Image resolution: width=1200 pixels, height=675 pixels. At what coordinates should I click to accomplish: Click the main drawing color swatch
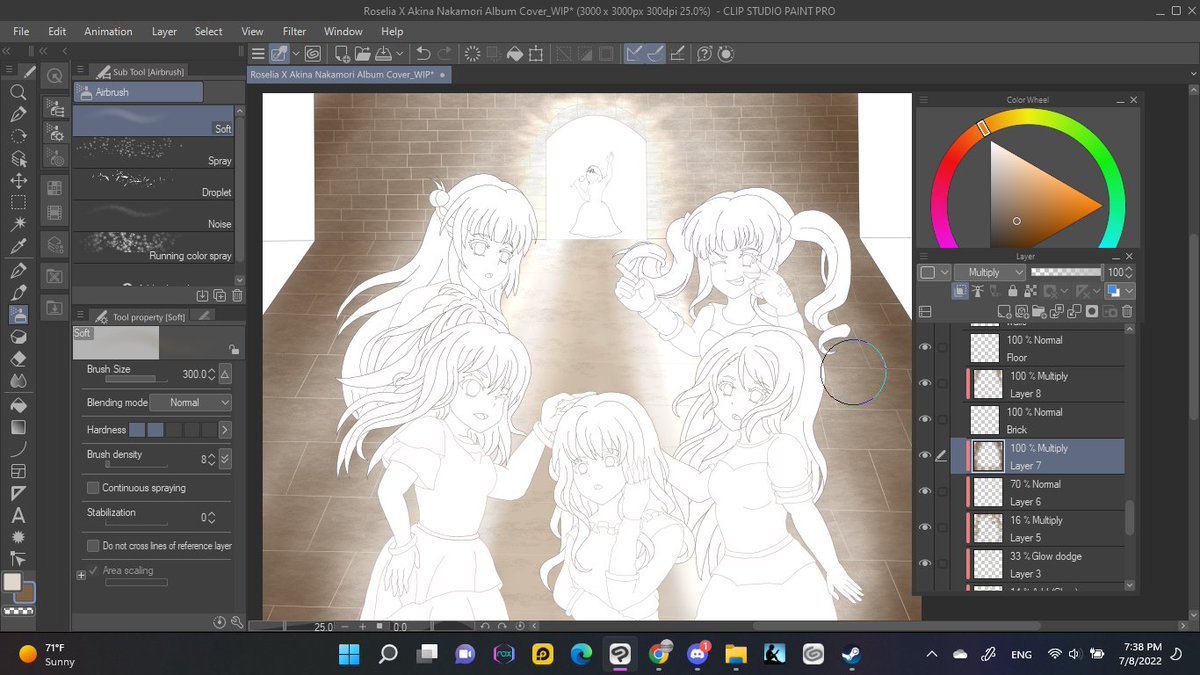tap(12, 582)
